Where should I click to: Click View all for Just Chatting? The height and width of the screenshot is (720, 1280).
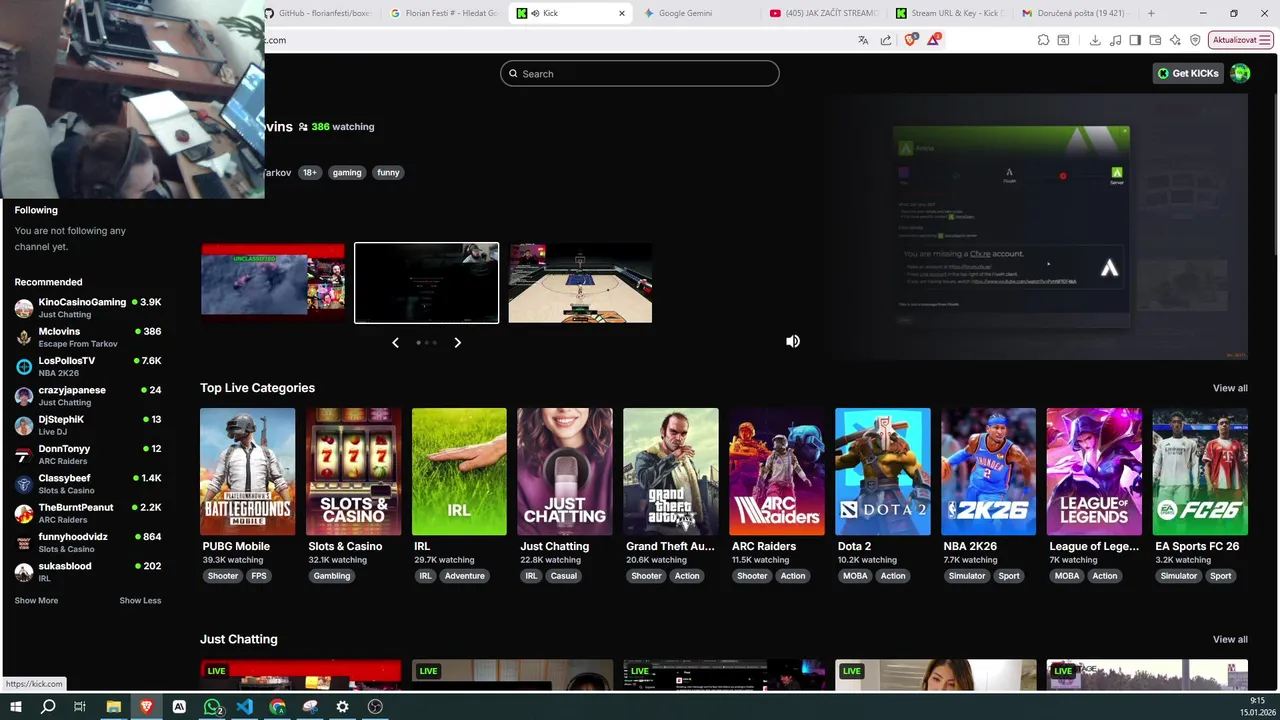pos(1230,639)
